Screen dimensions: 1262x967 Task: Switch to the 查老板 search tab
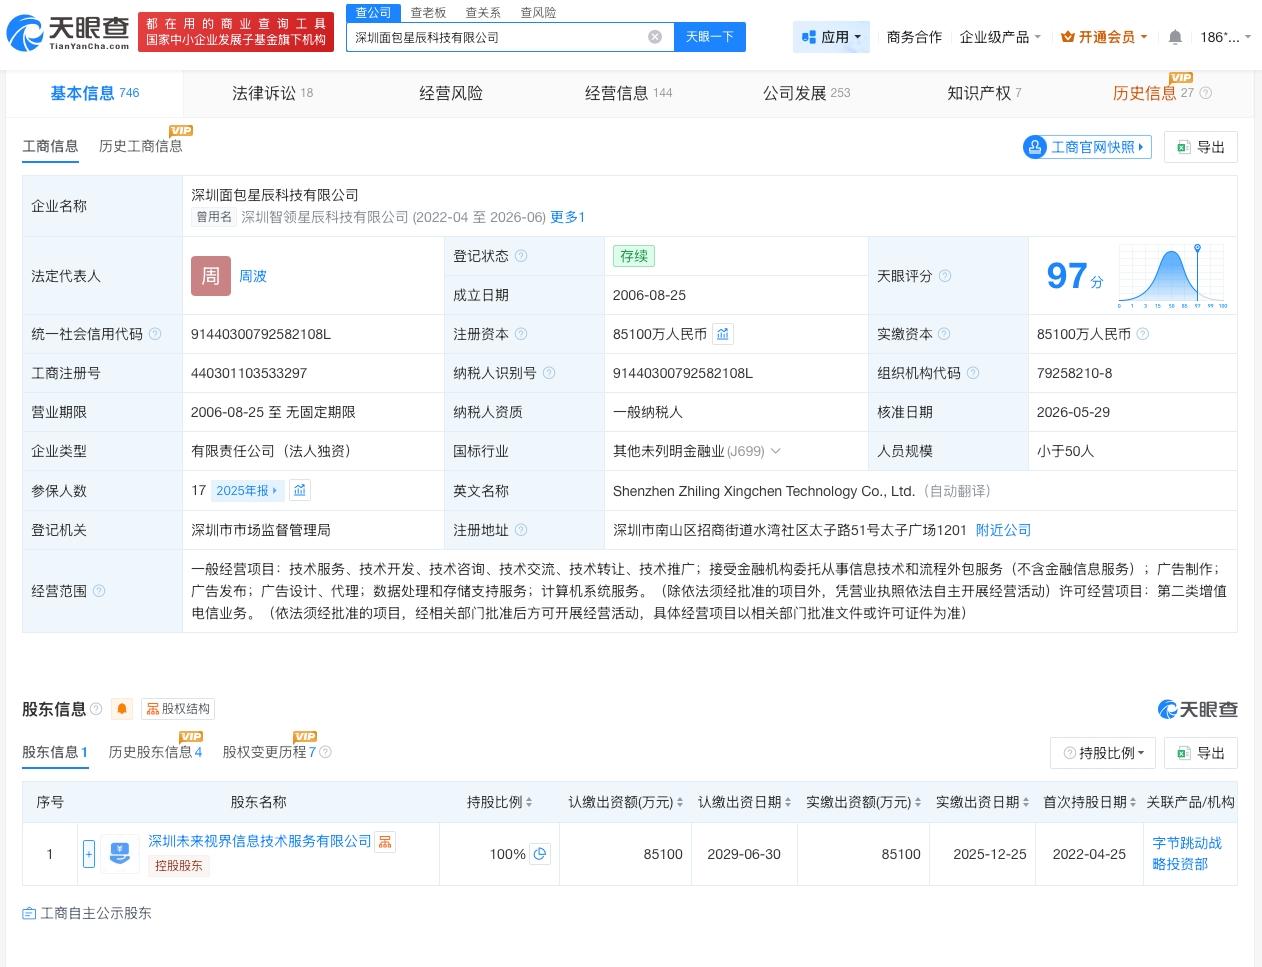(428, 12)
